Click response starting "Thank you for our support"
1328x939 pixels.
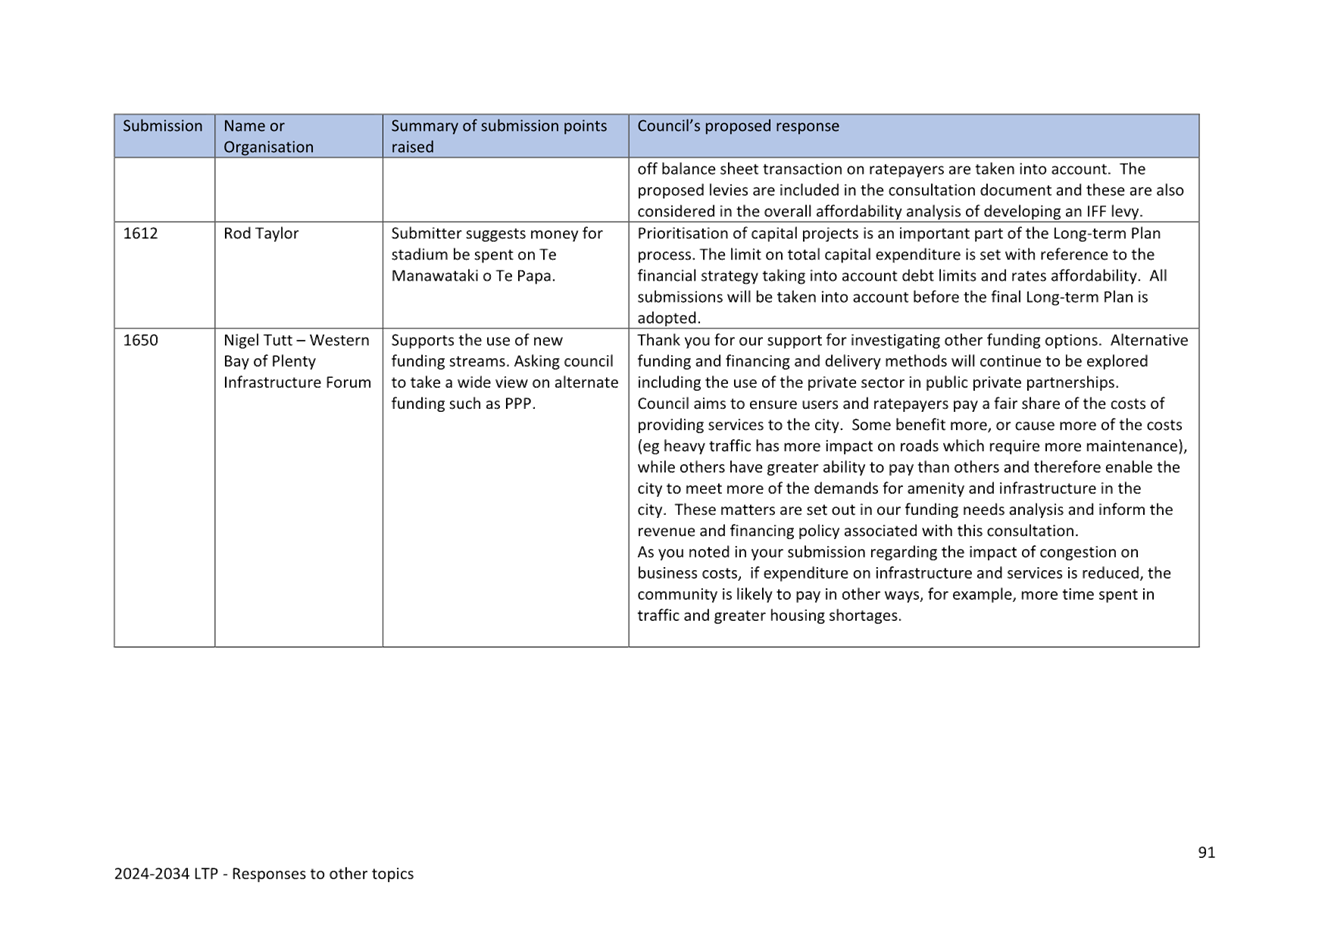tap(913, 361)
